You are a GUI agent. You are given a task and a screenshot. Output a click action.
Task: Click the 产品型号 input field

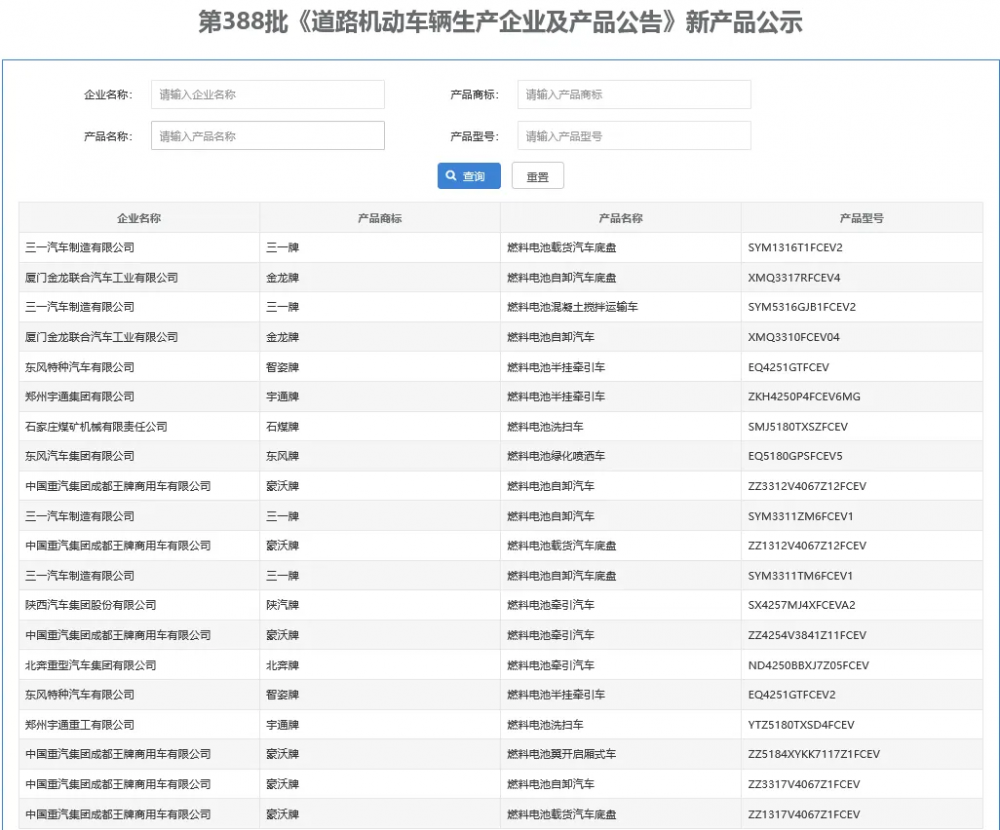click(634, 136)
